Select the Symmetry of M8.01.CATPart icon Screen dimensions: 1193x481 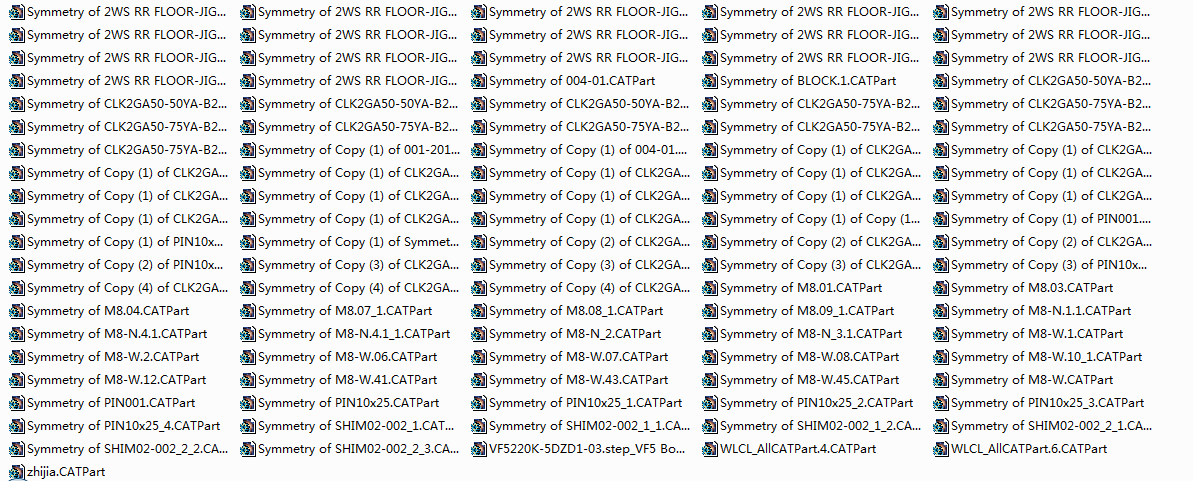[711, 288]
